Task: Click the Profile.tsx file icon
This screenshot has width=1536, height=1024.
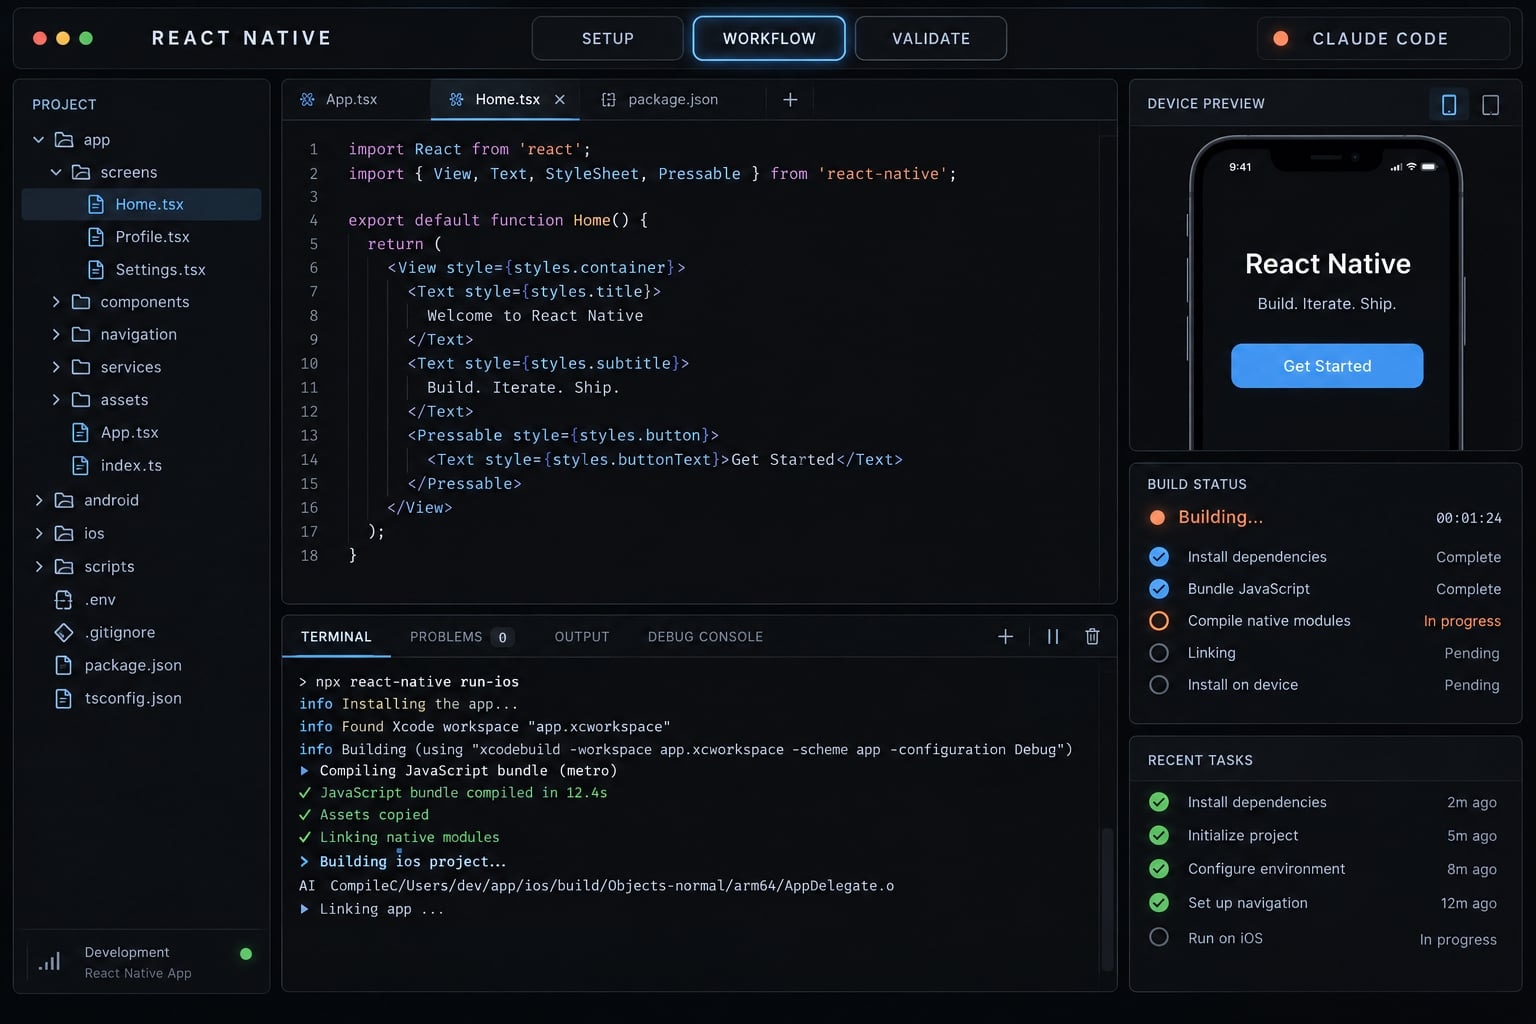Action: coord(96,237)
